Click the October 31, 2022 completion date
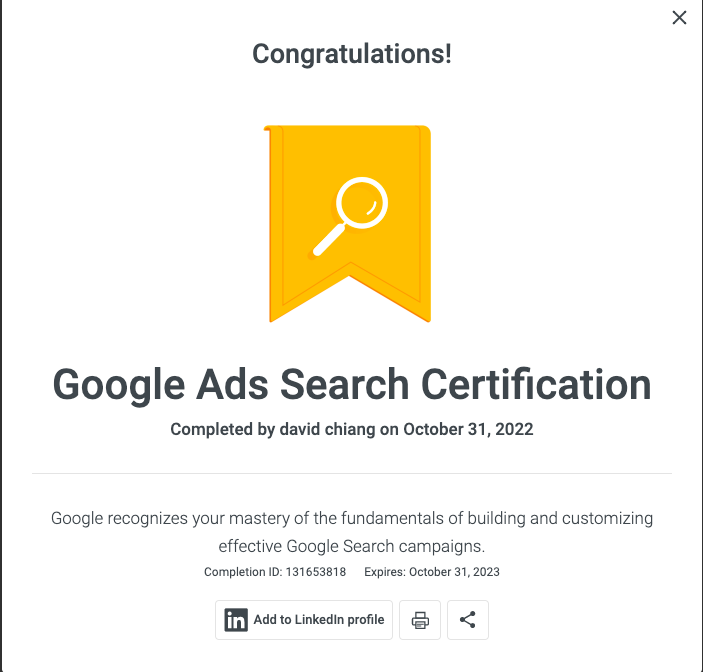Viewport: 703px width, 672px height. point(468,429)
